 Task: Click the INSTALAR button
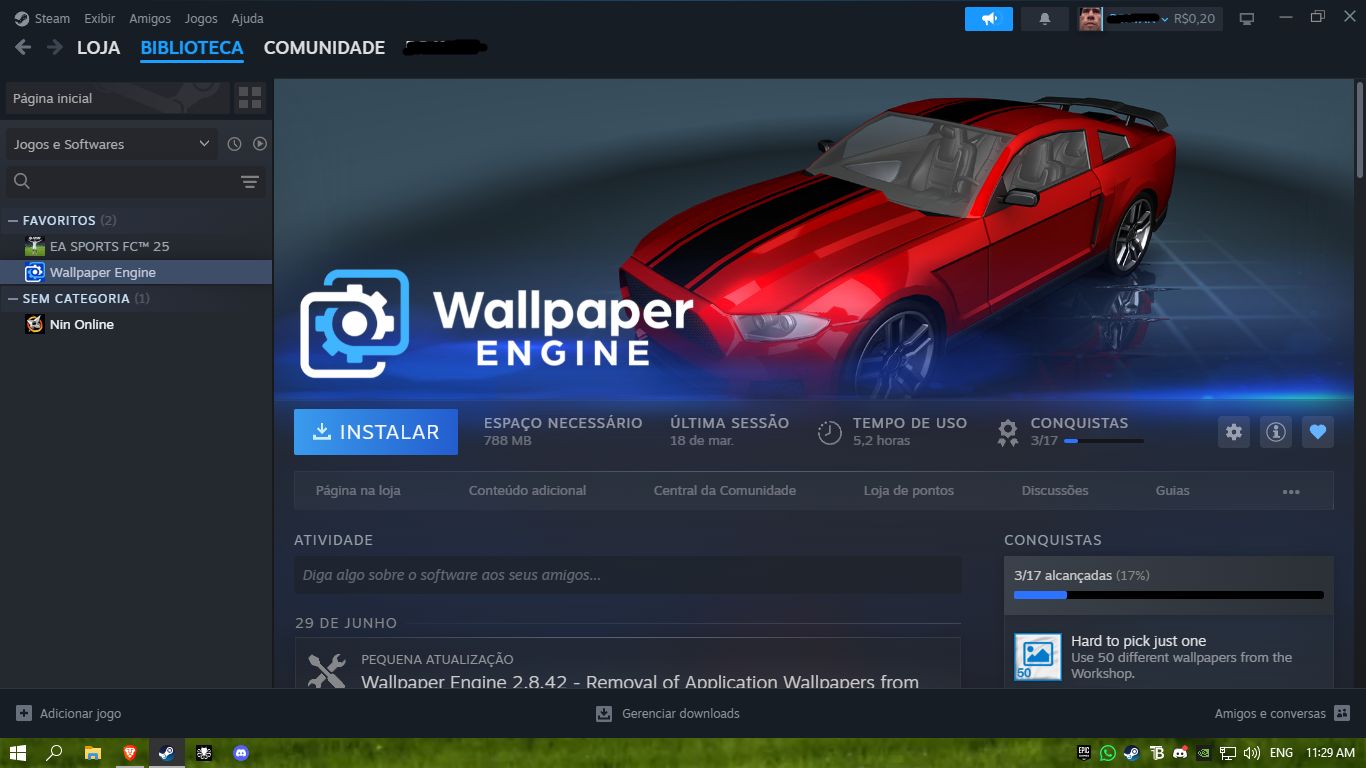point(376,432)
